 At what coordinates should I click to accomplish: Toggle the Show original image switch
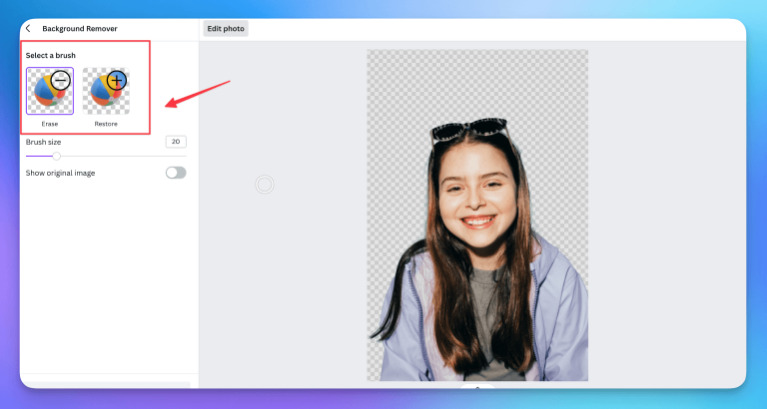(176, 173)
